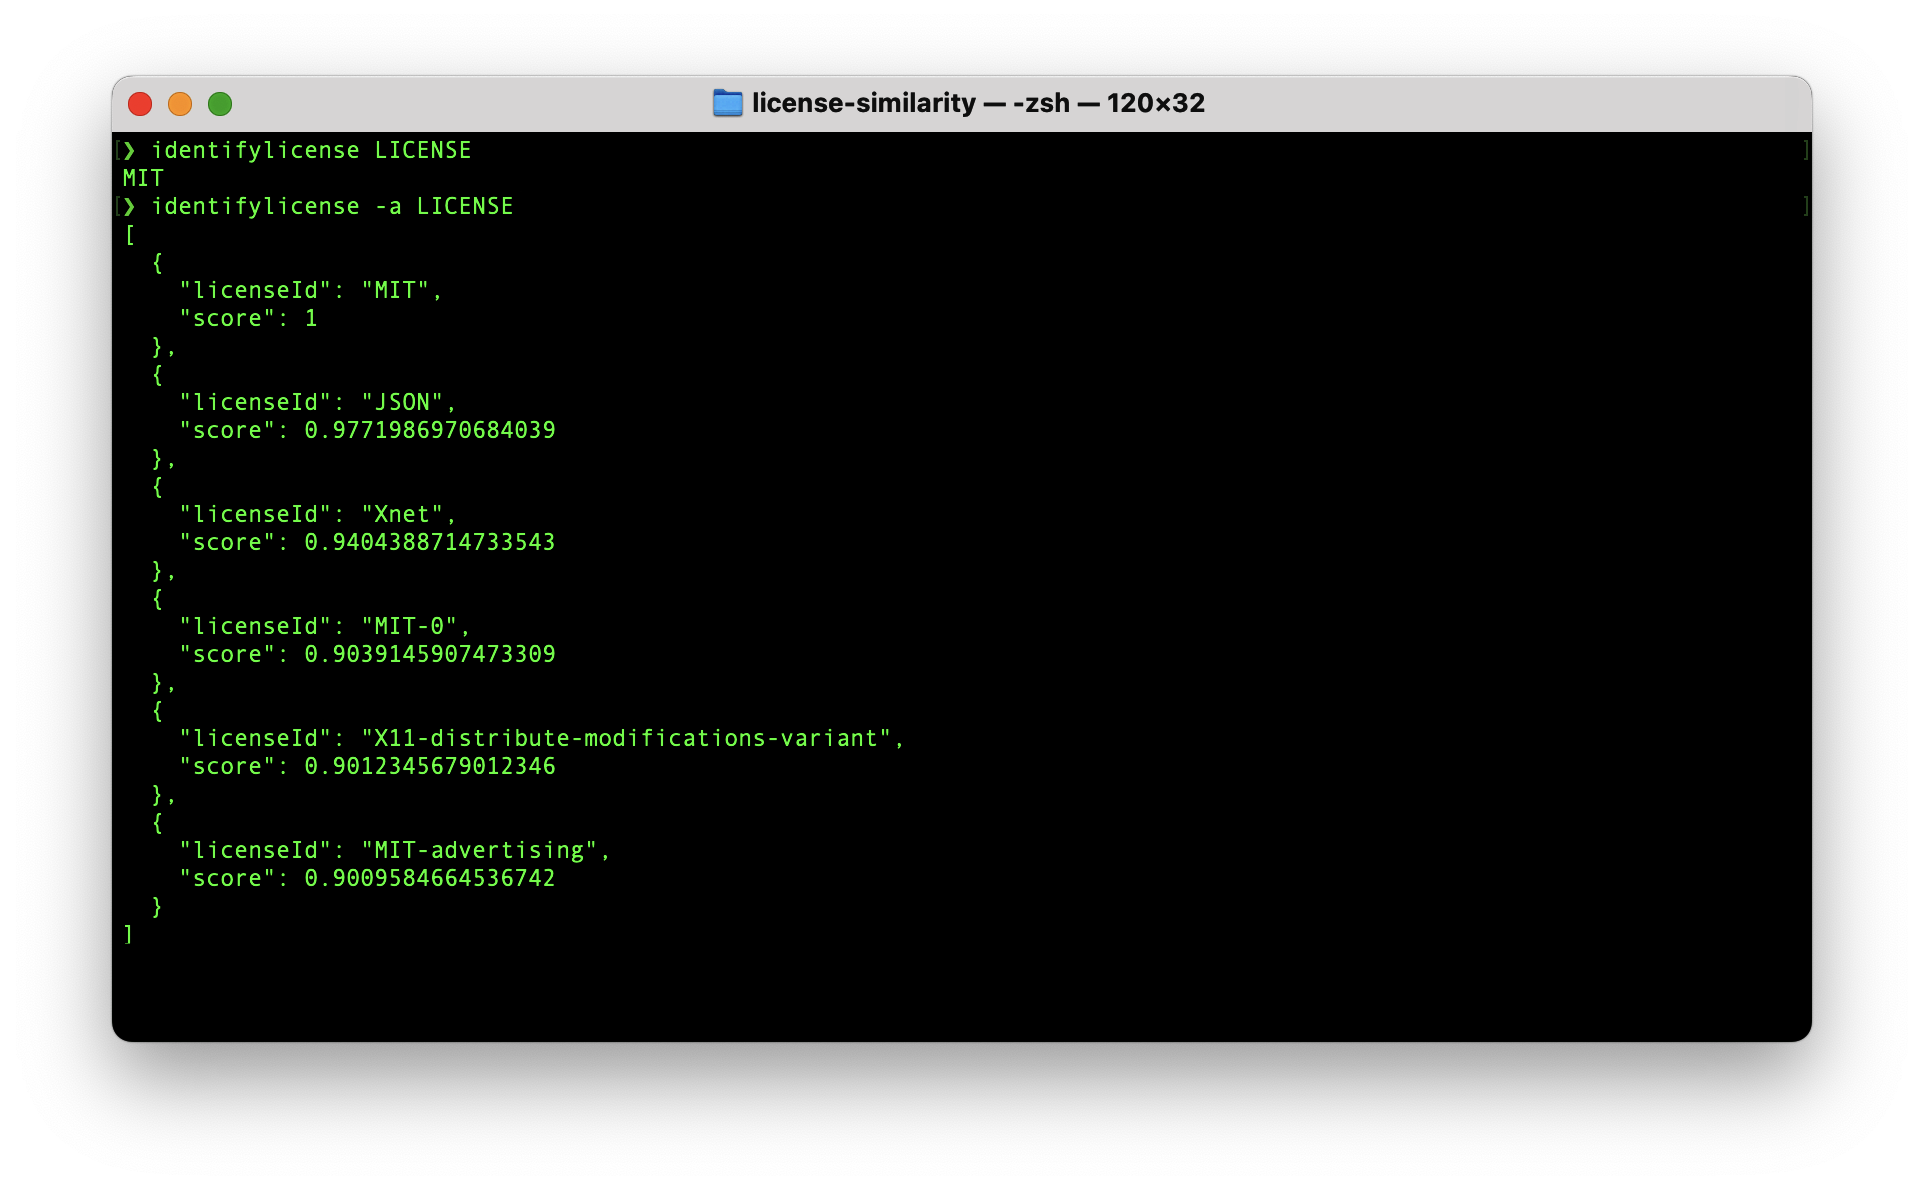Click the X11-distribute-modifications-variant license name
Viewport: 1924px width, 1190px height.
(x=626, y=738)
